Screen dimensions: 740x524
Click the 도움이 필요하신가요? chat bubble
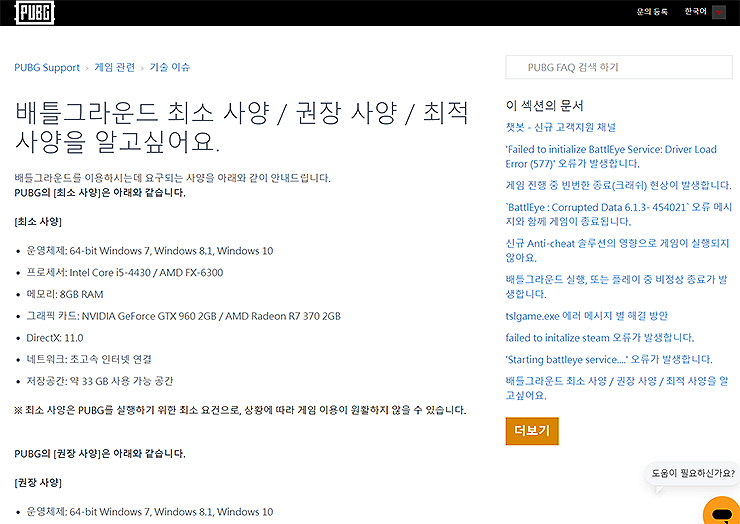pyautogui.click(x=693, y=473)
